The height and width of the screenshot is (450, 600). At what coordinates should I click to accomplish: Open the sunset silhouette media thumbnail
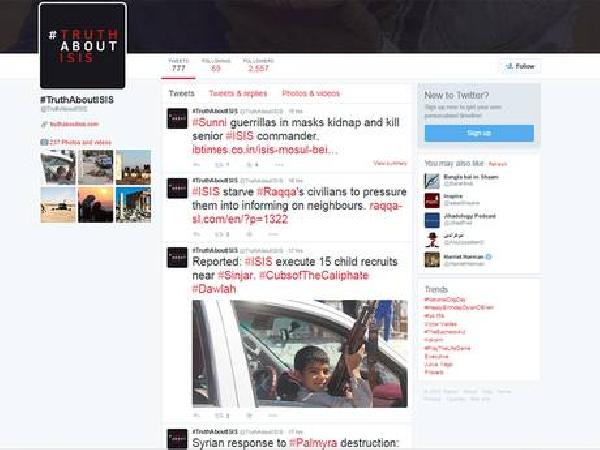click(96, 205)
